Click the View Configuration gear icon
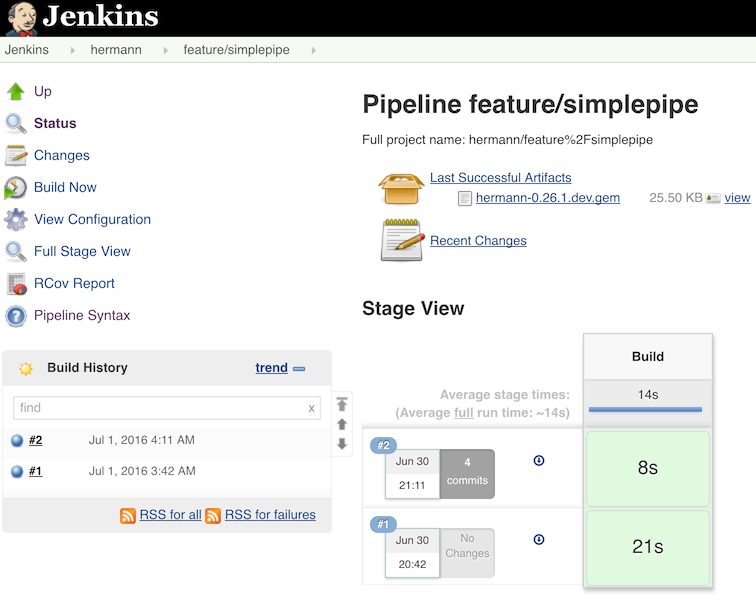The width and height of the screenshot is (756, 607). 16,219
